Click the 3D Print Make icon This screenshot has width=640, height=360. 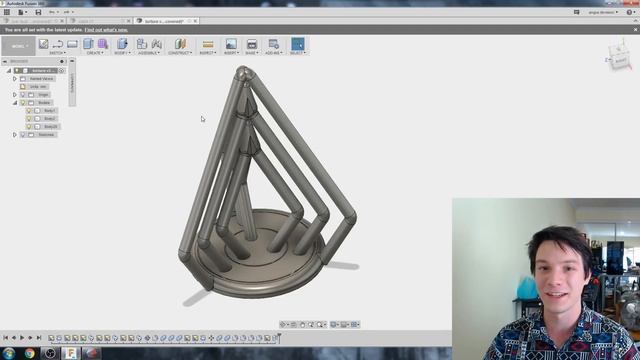click(x=252, y=44)
